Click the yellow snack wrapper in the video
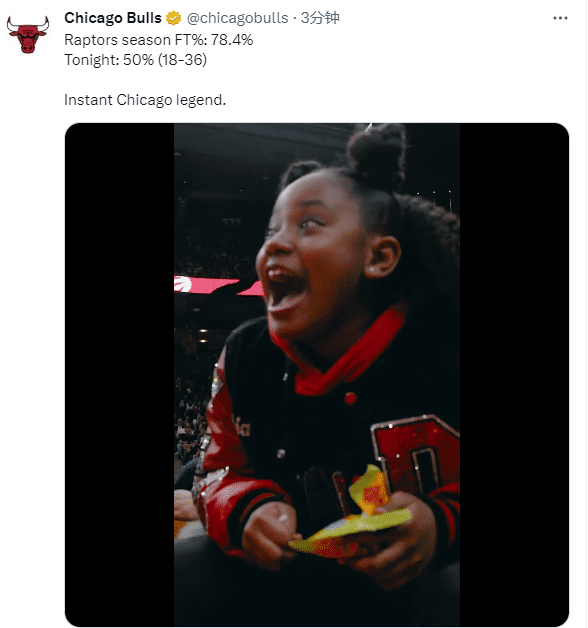This screenshot has height=628, width=588. coord(352,517)
